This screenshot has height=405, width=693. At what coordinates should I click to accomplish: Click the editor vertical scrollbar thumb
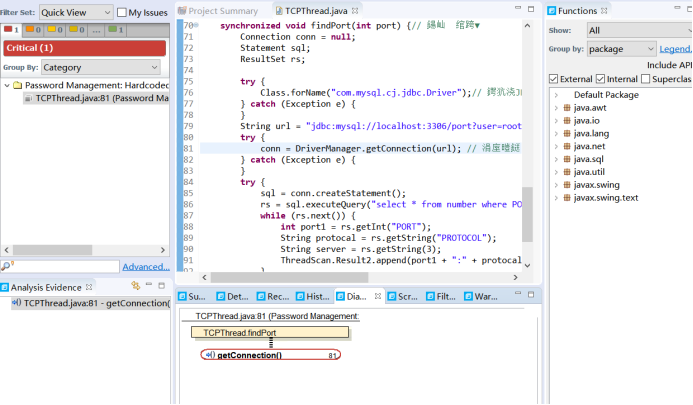click(x=527, y=214)
